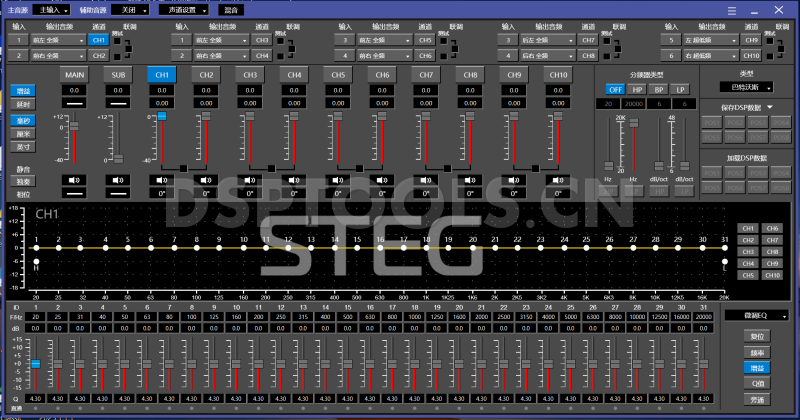Expand the 巴特沃斯 filter type dropdown
The image size is (800, 420).
tap(752, 88)
